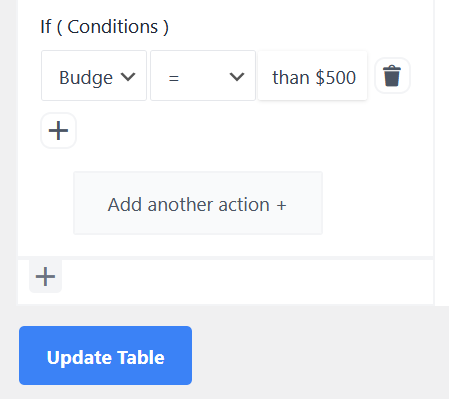Screen dimensions: 449x399
Task: Delete the condition using the trash icon
Action: point(392,76)
